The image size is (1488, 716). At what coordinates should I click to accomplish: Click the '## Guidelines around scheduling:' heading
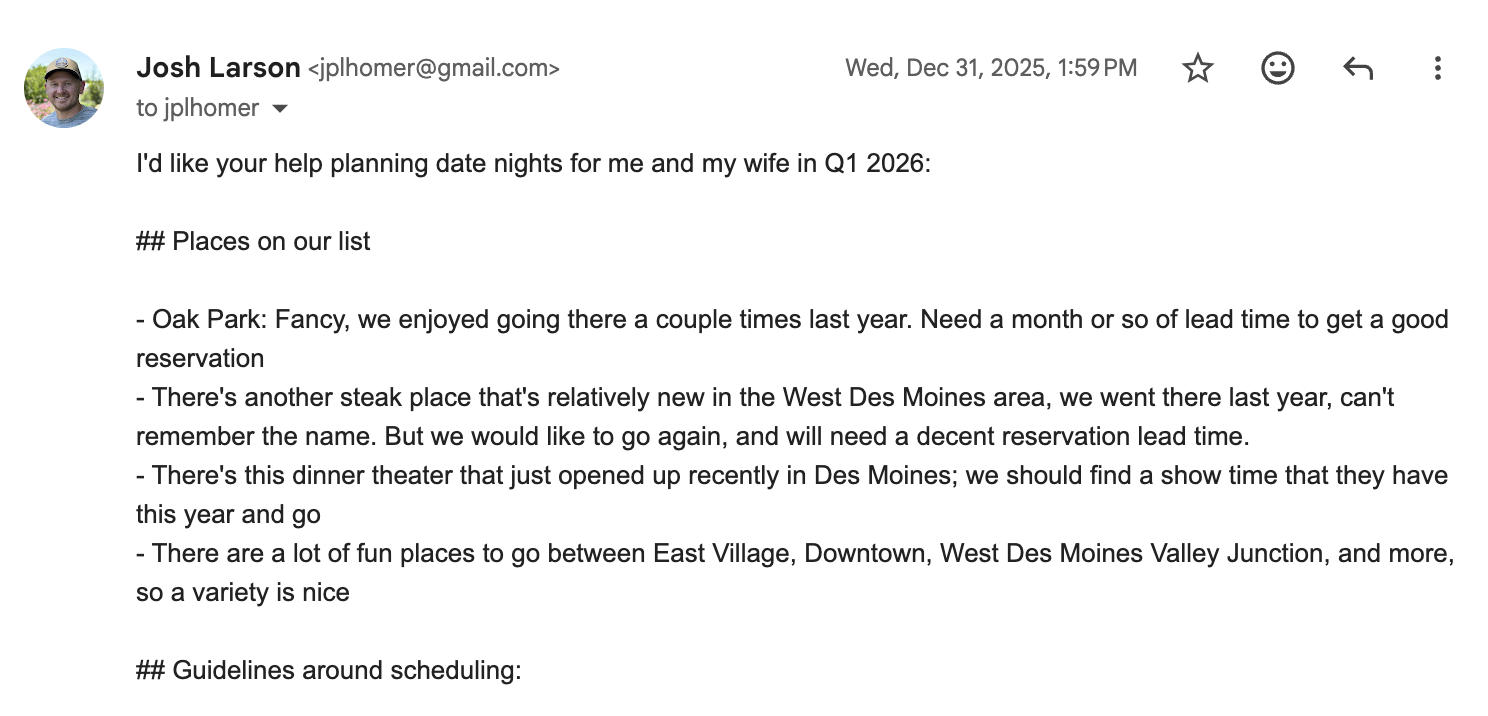pos(329,670)
